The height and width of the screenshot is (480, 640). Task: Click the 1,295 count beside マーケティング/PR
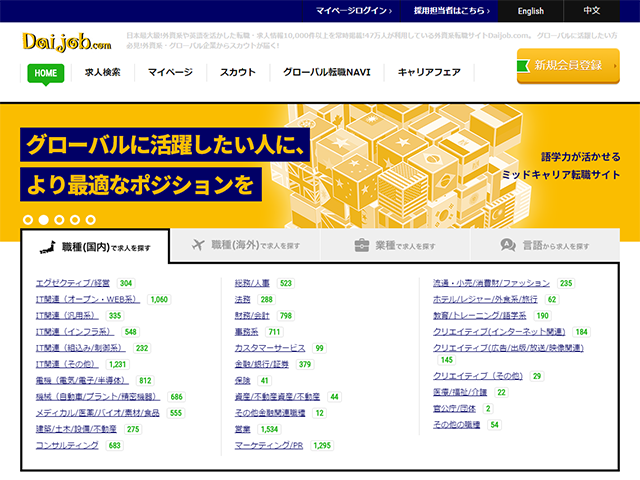(322, 446)
